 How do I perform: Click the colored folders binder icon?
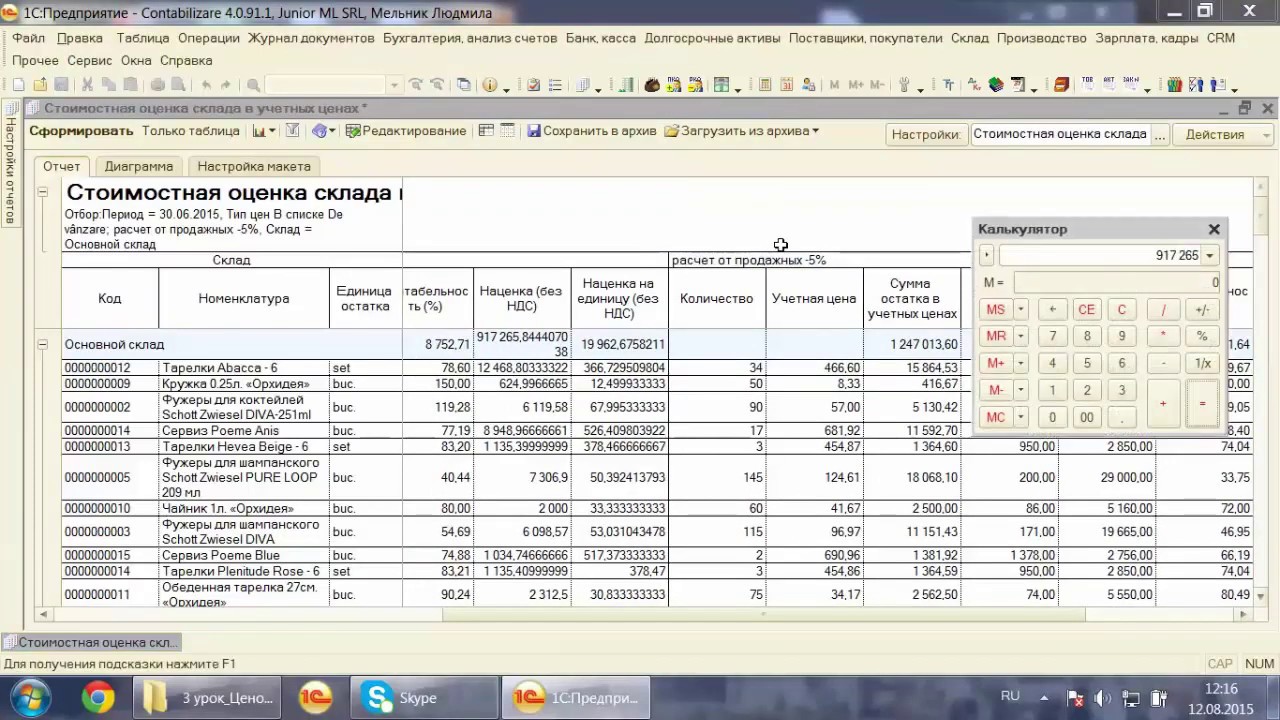[x=1176, y=85]
